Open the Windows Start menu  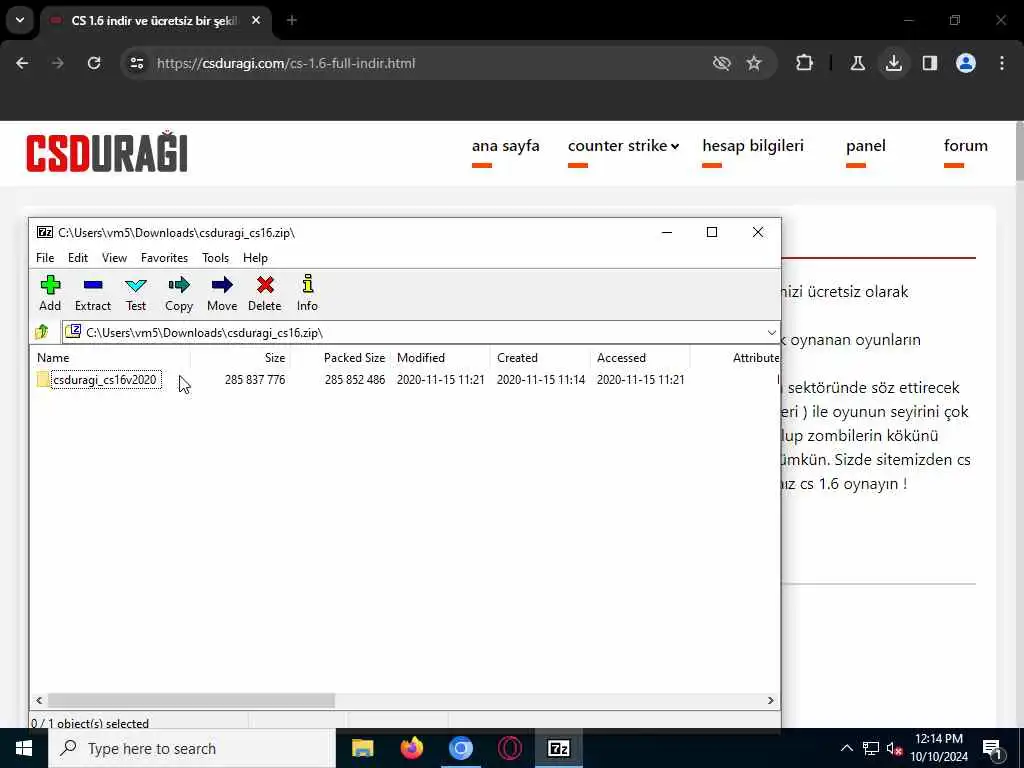[x=24, y=748]
